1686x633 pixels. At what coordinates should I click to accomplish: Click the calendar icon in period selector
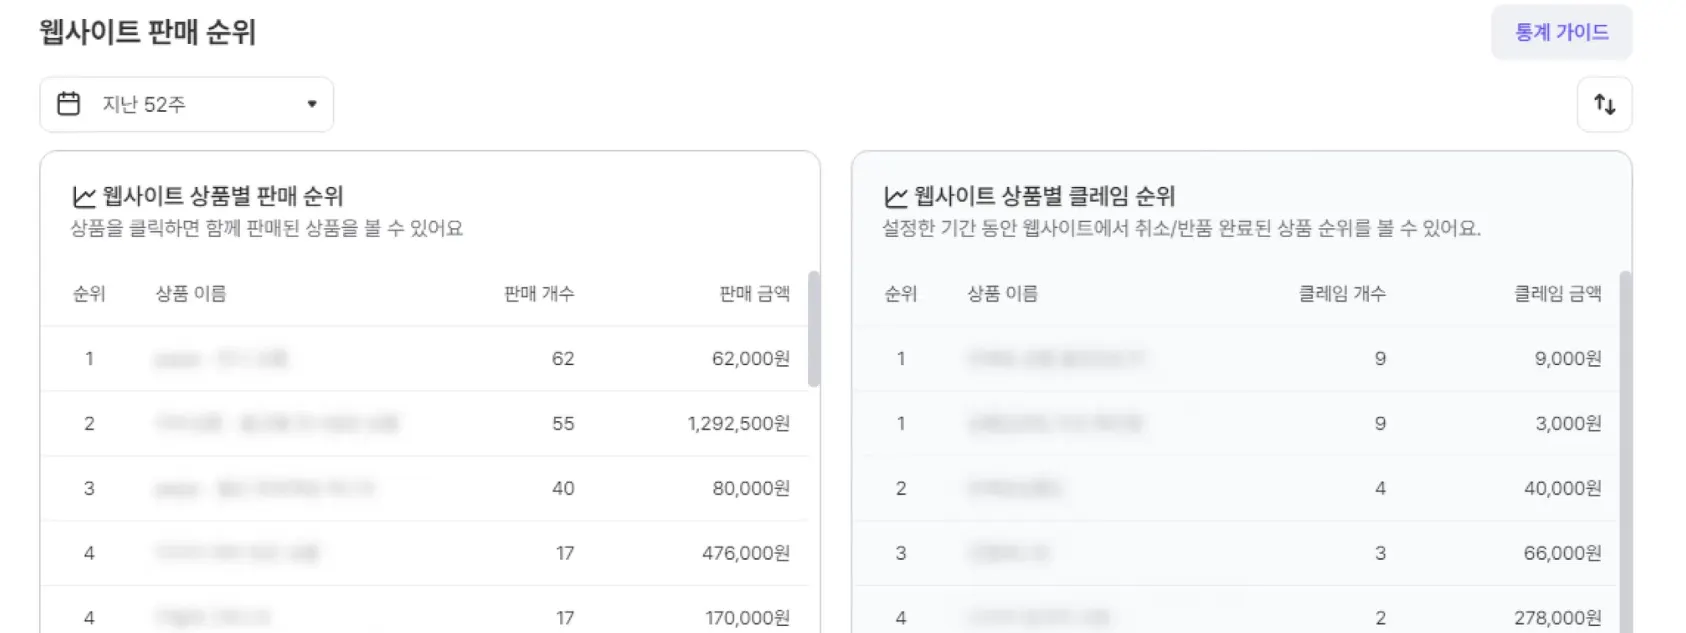[x=69, y=104]
